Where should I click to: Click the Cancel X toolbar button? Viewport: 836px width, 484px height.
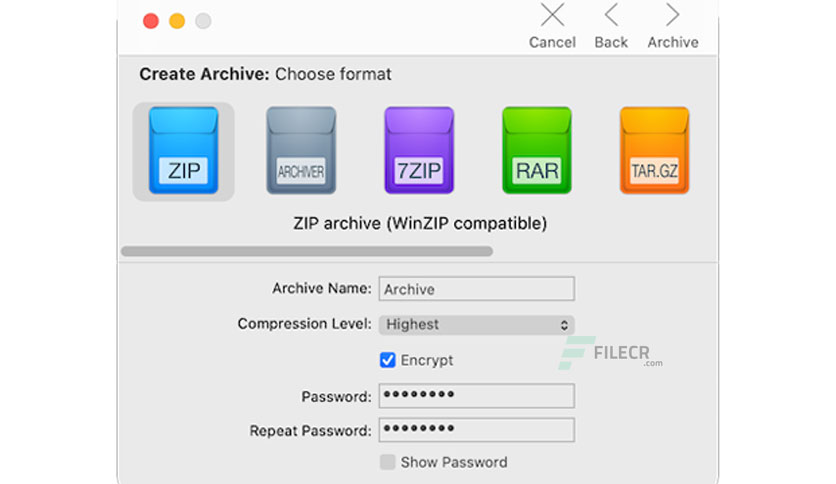pyautogui.click(x=552, y=25)
